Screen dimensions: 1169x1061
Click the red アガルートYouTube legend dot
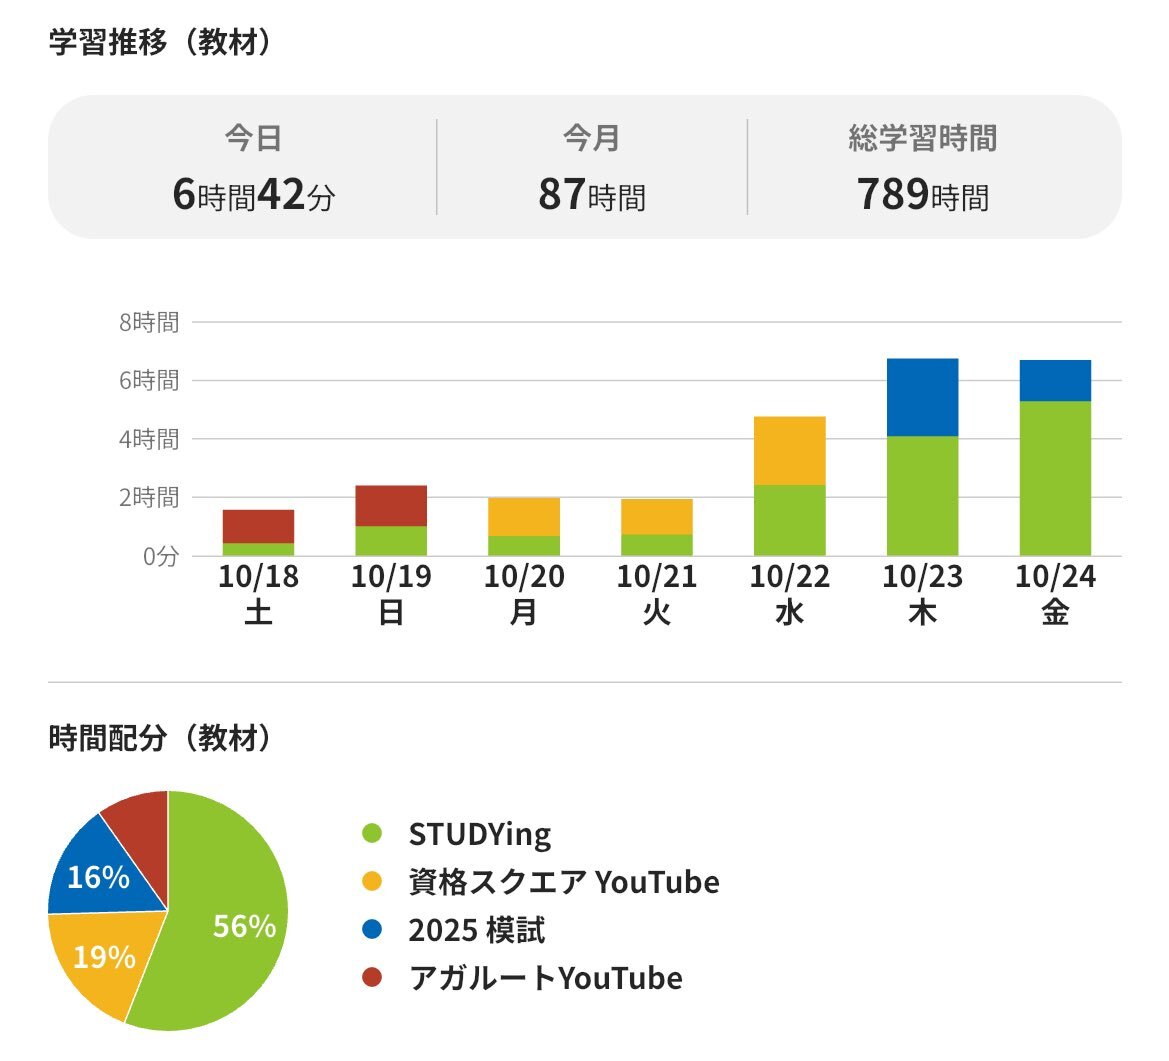[372, 978]
